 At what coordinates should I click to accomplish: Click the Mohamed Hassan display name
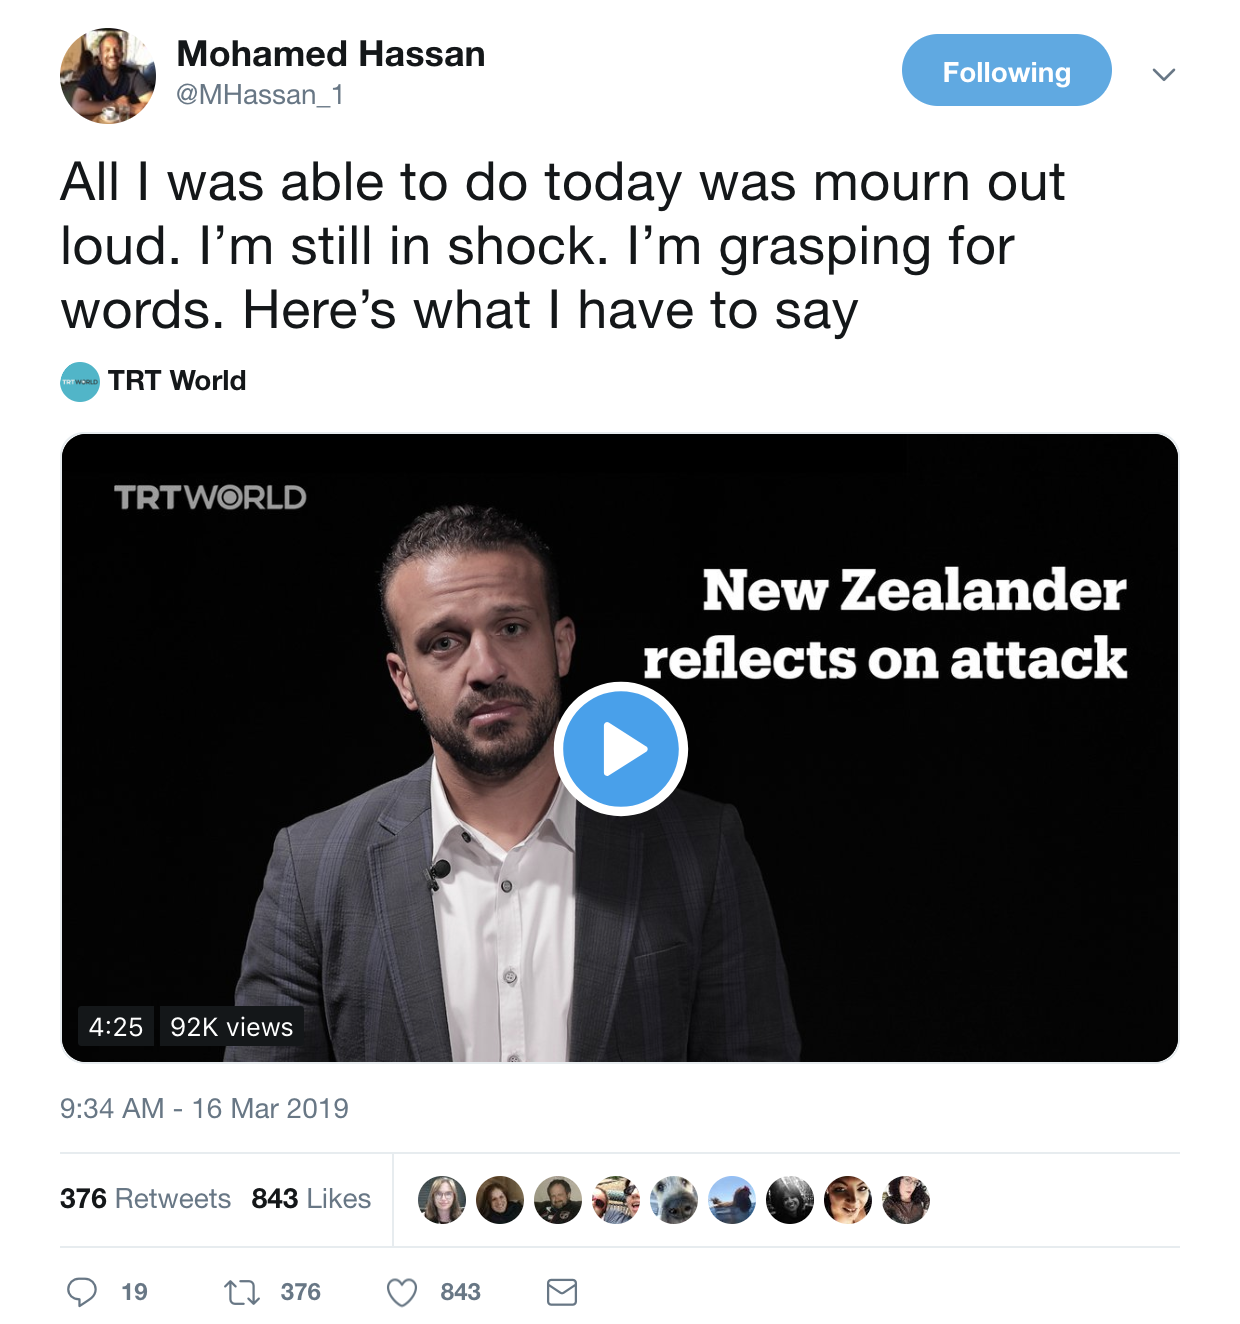(330, 54)
